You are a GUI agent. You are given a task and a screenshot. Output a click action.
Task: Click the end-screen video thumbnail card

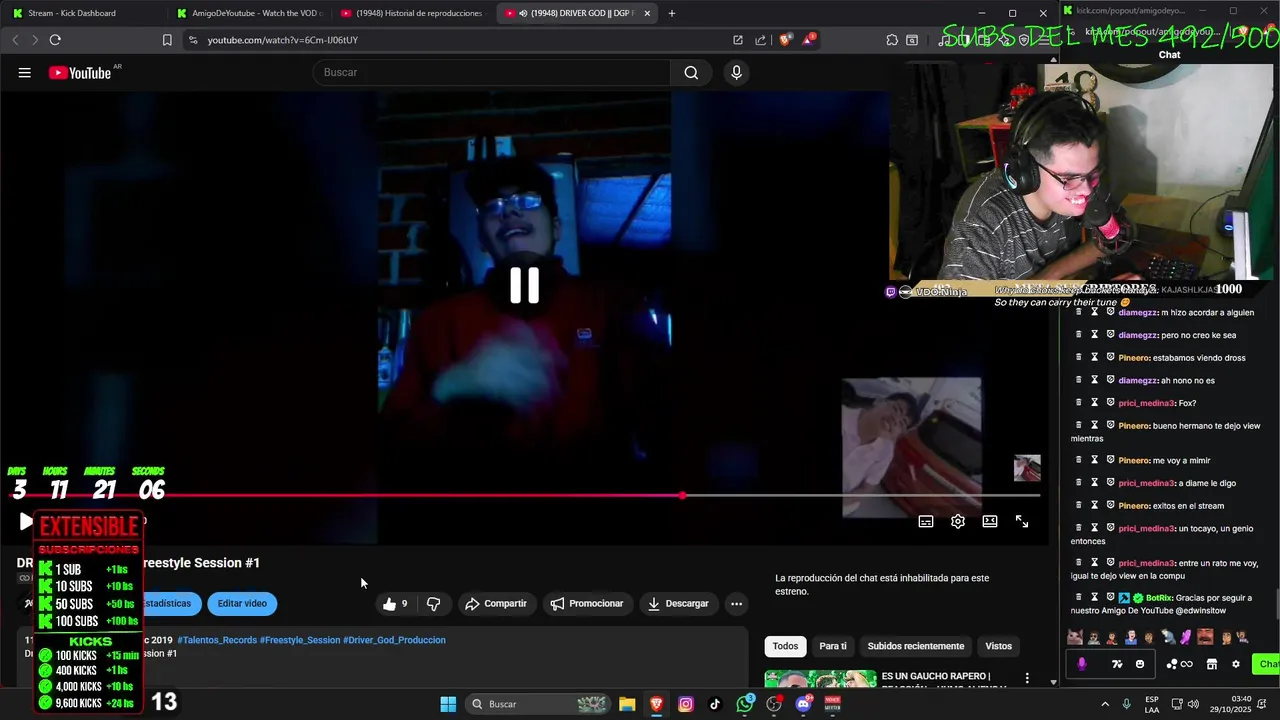[x=911, y=447]
